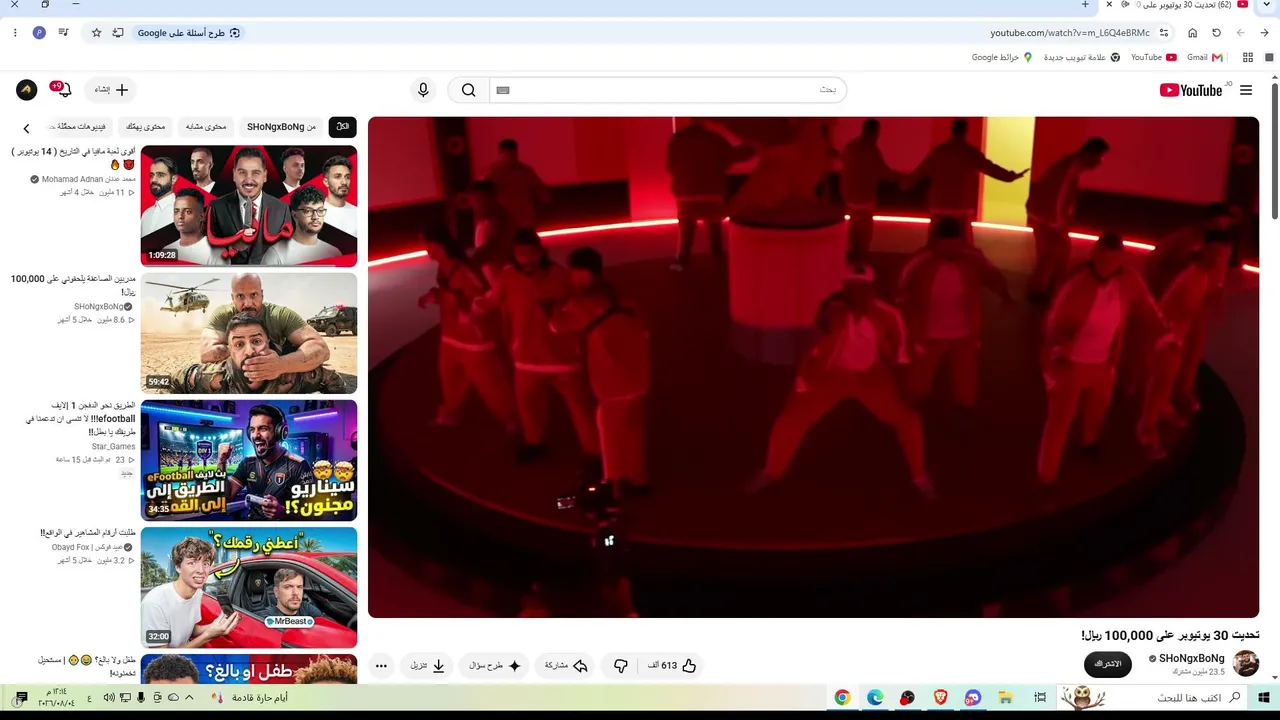1280x720 pixels.
Task: Subscribe with the الاشتراك button
Action: (x=1107, y=664)
